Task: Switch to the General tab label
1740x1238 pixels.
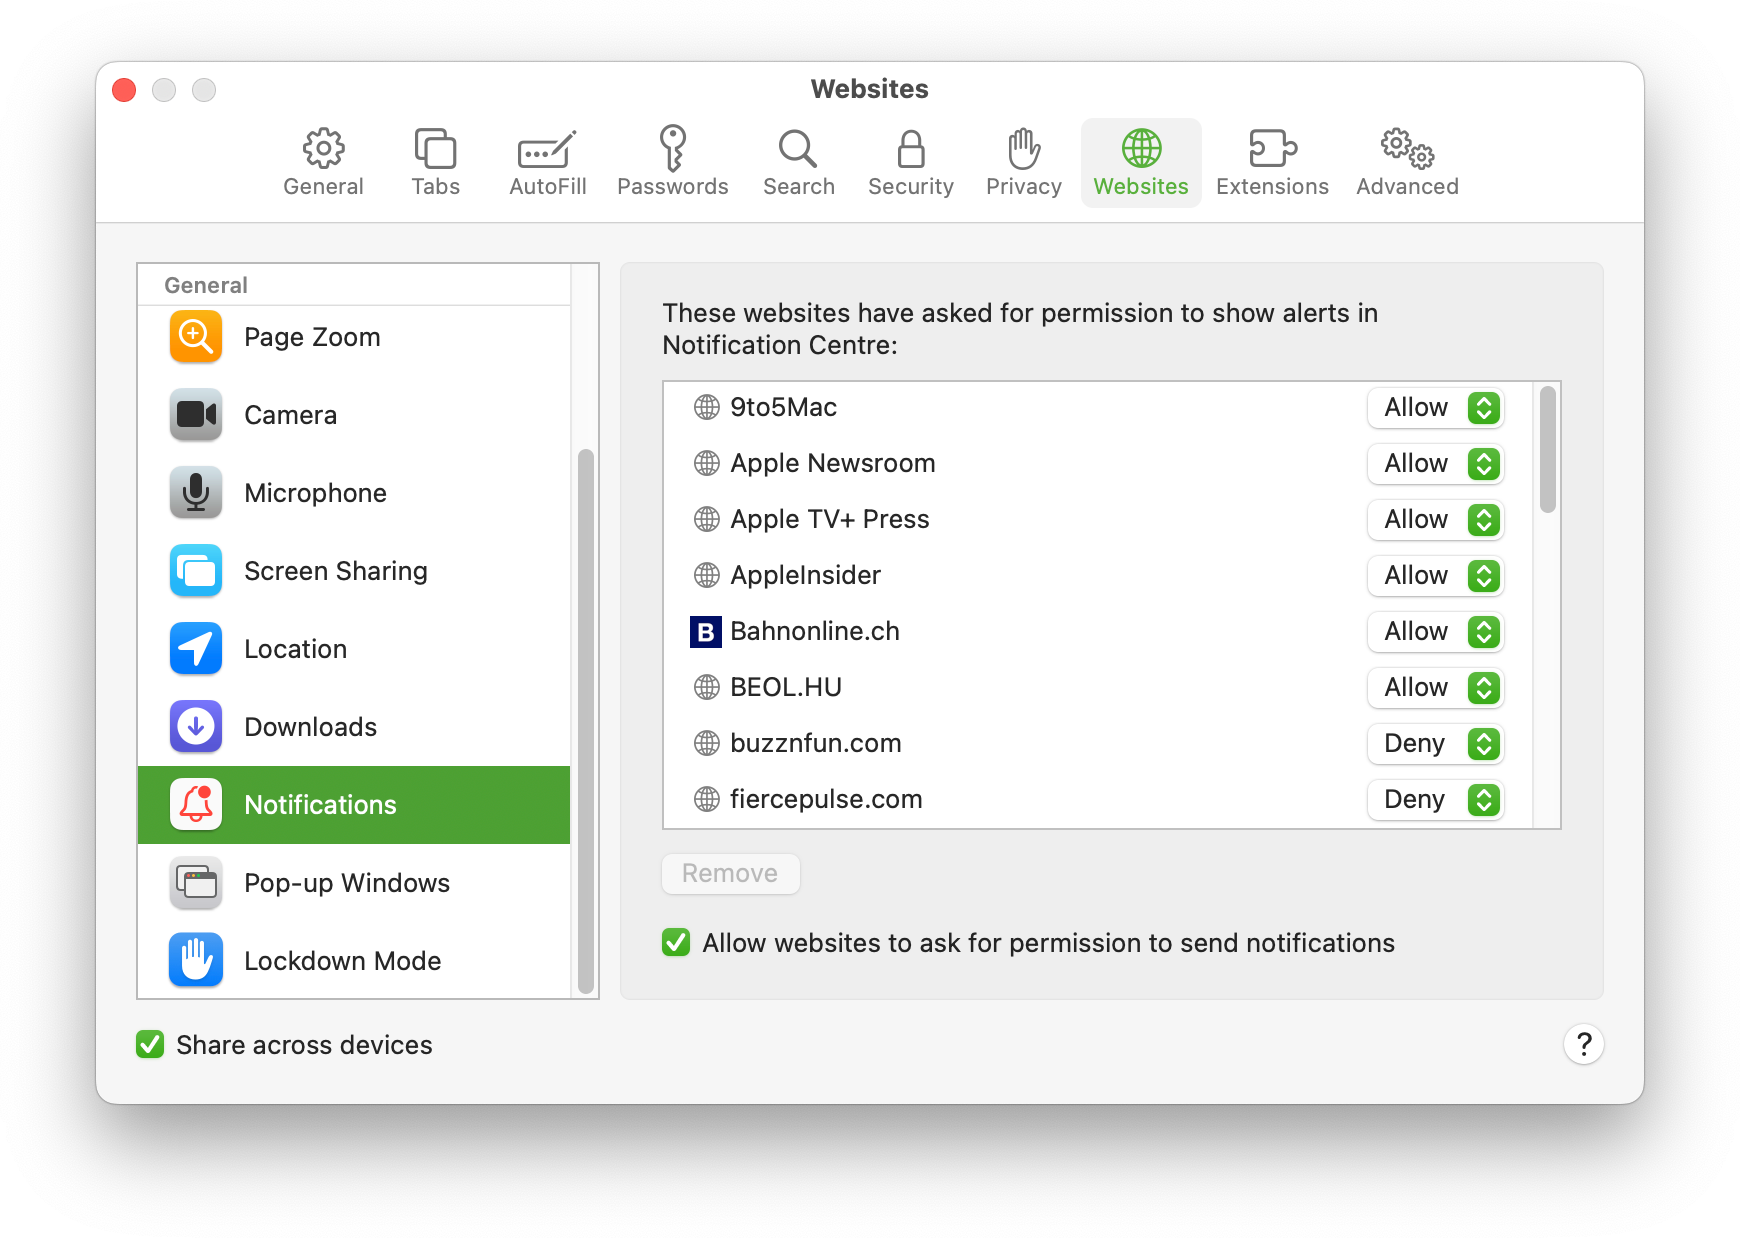Action: click(323, 187)
